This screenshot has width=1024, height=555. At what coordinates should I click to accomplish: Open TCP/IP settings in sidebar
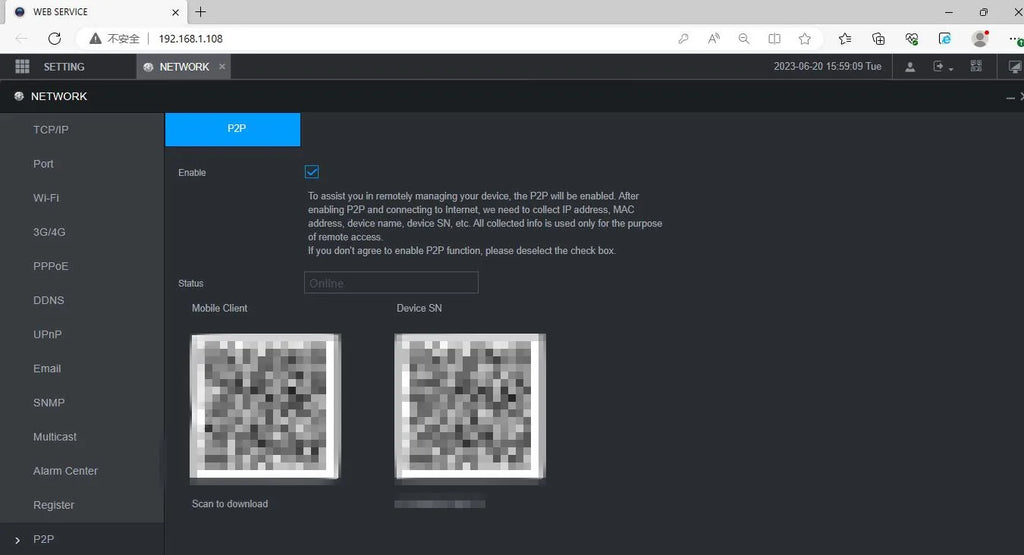pos(51,130)
